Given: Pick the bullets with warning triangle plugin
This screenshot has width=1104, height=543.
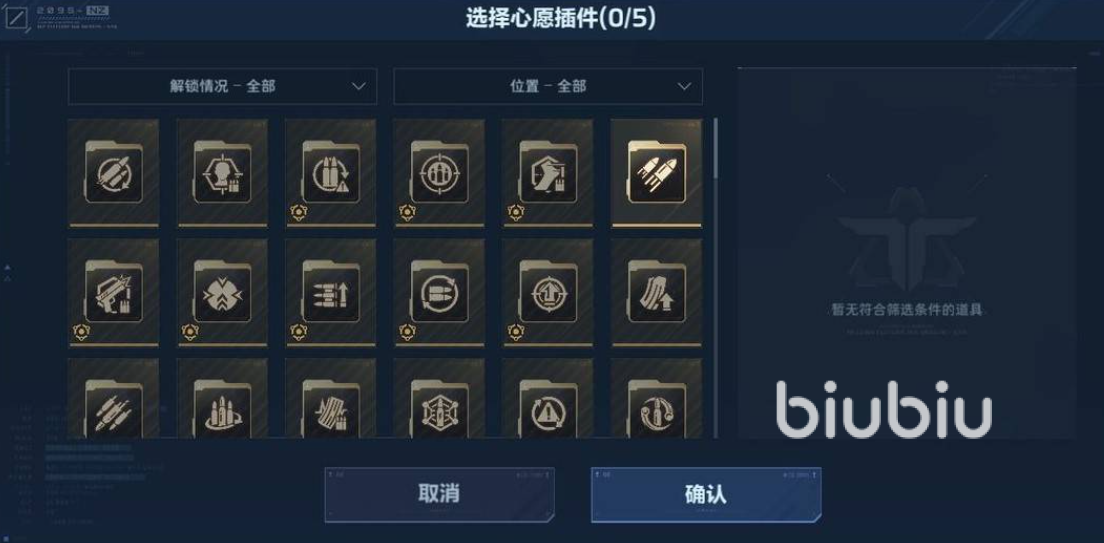Looking at the screenshot, I should coord(331,173).
